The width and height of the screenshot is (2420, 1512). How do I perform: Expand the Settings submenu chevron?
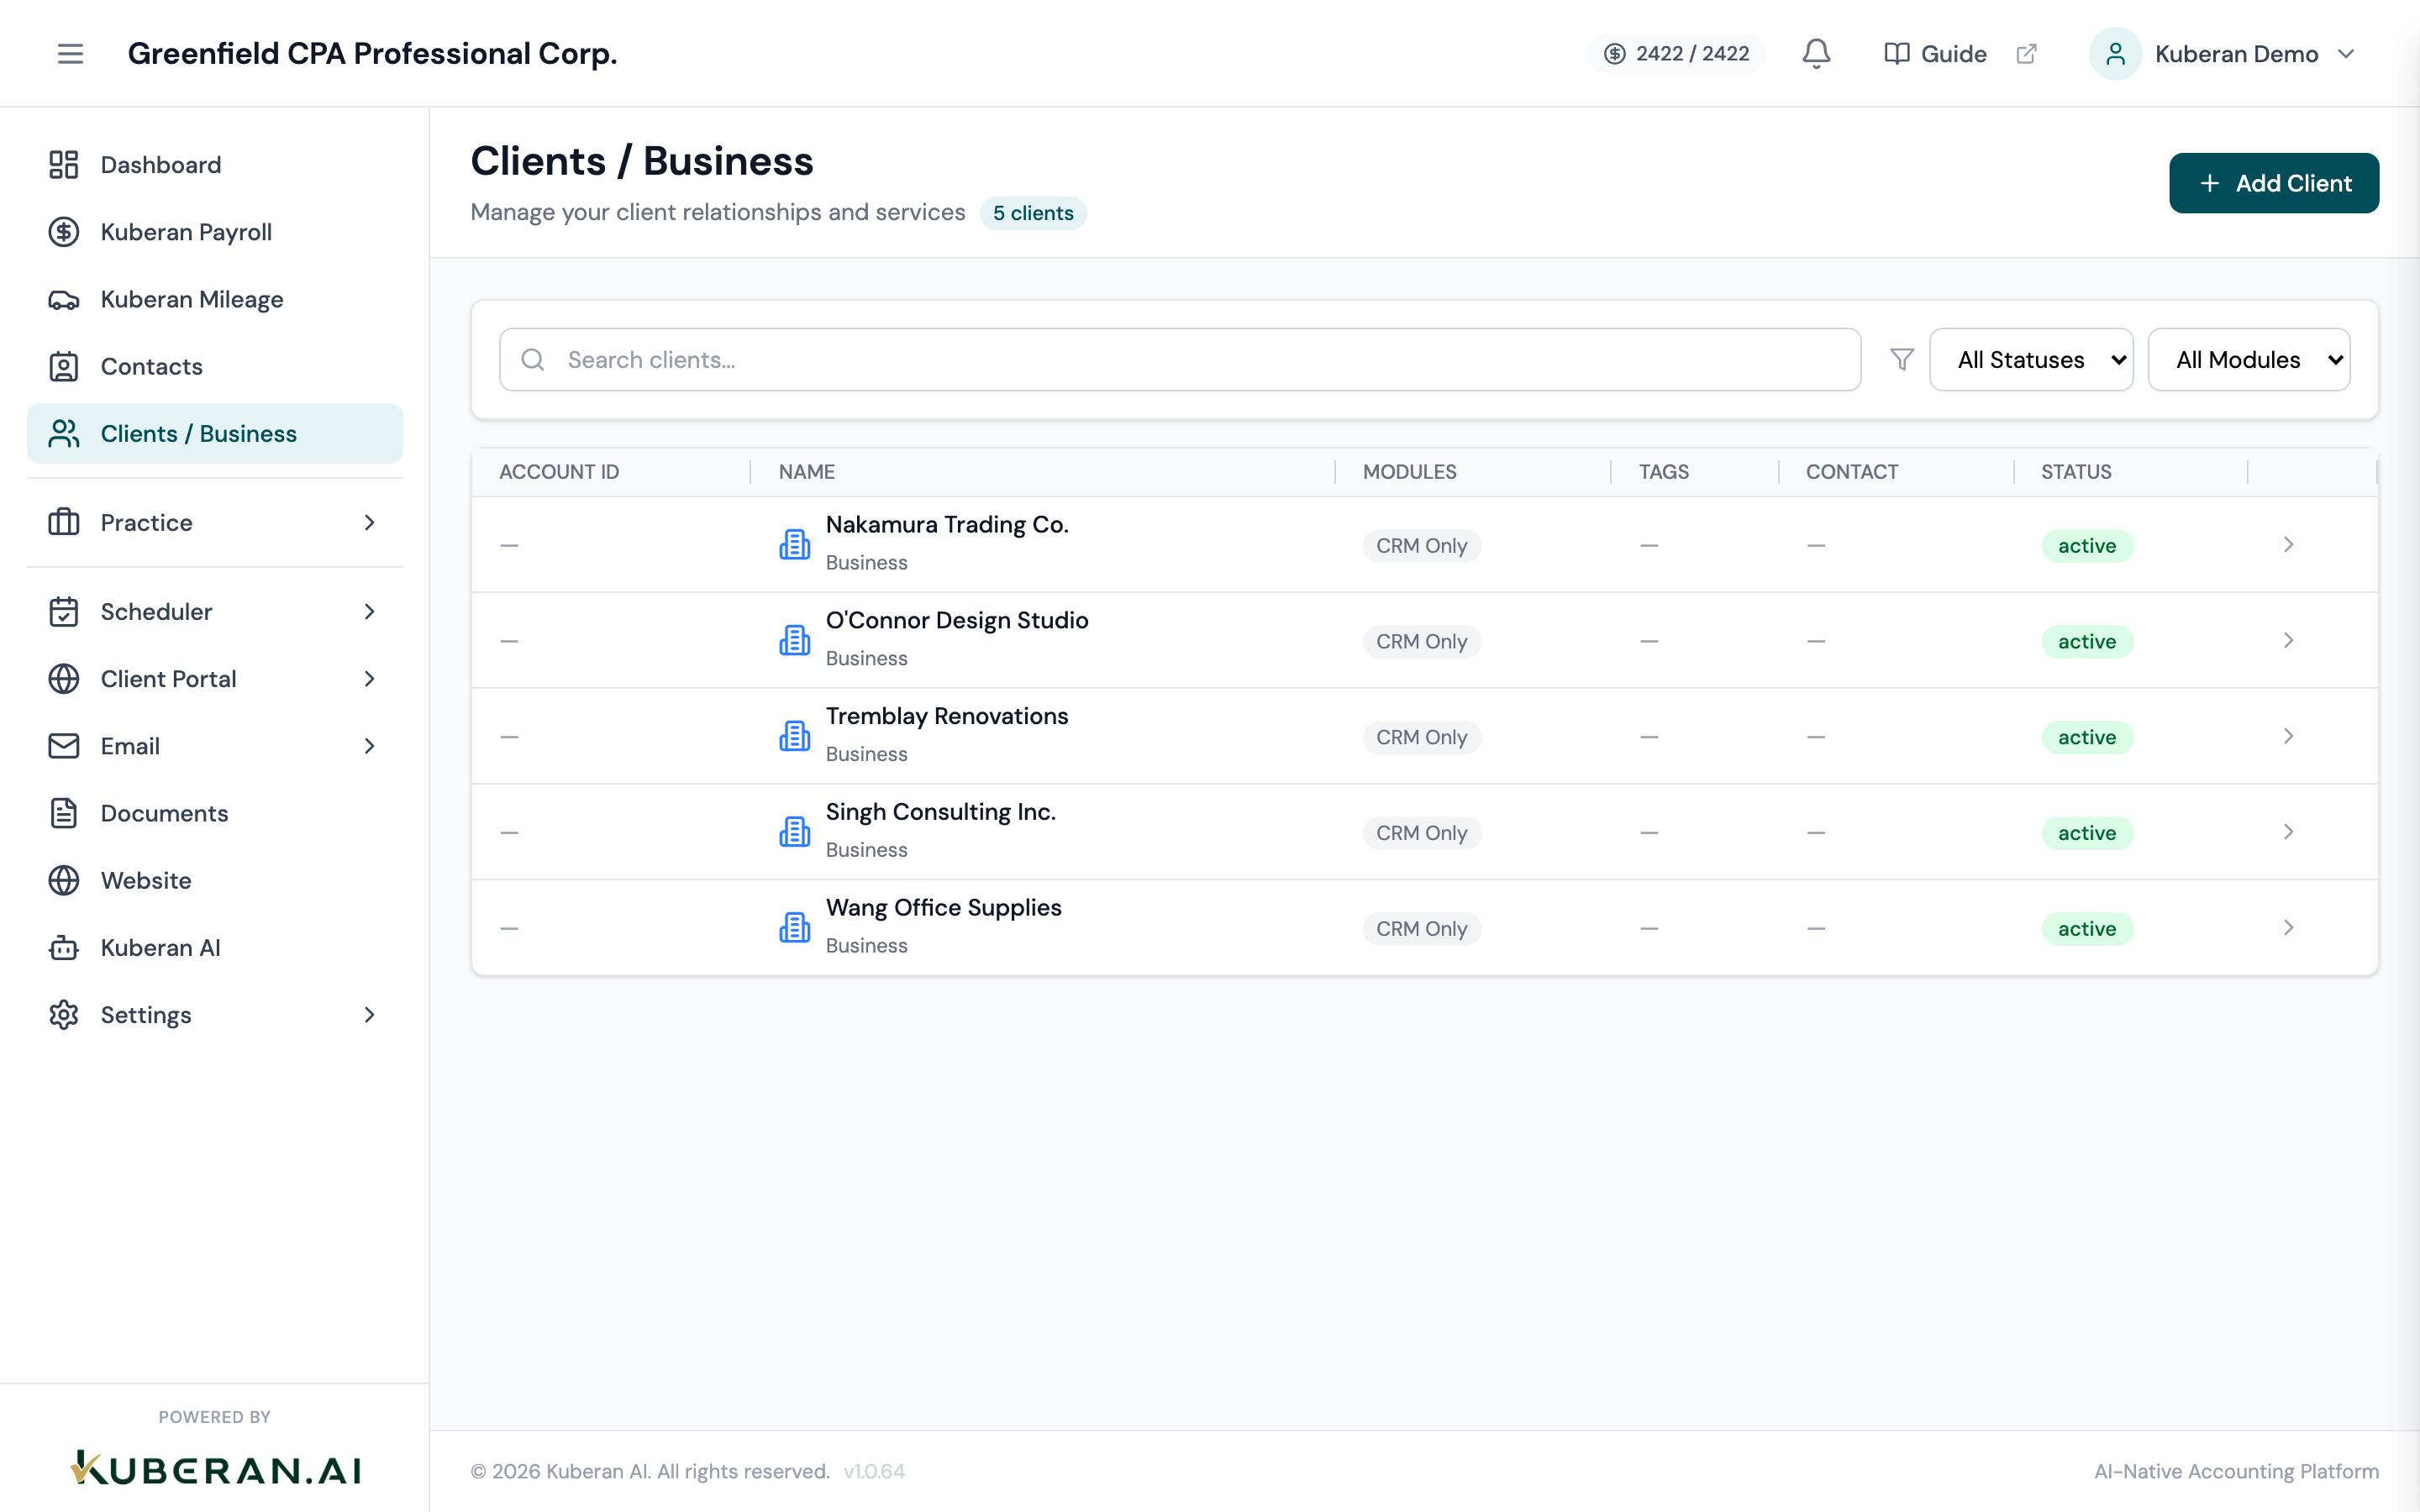tap(370, 1015)
